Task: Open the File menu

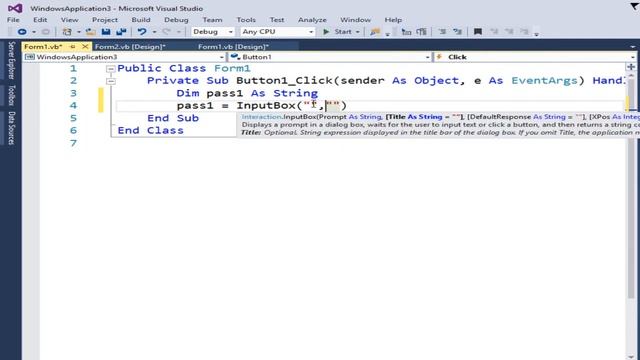Action: tap(13, 20)
